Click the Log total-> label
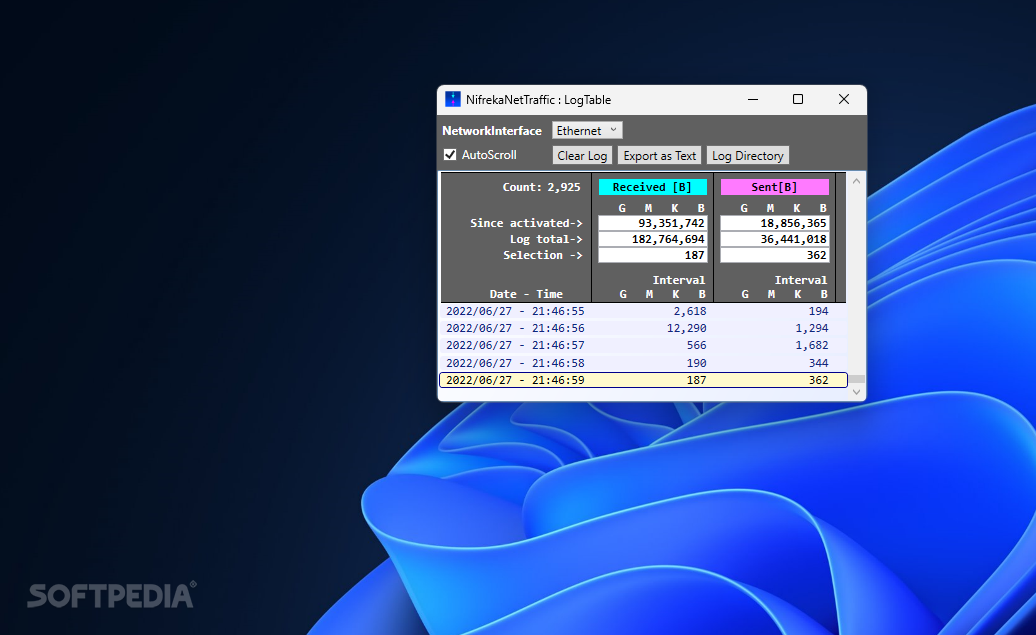1036x635 pixels. [x=546, y=239]
